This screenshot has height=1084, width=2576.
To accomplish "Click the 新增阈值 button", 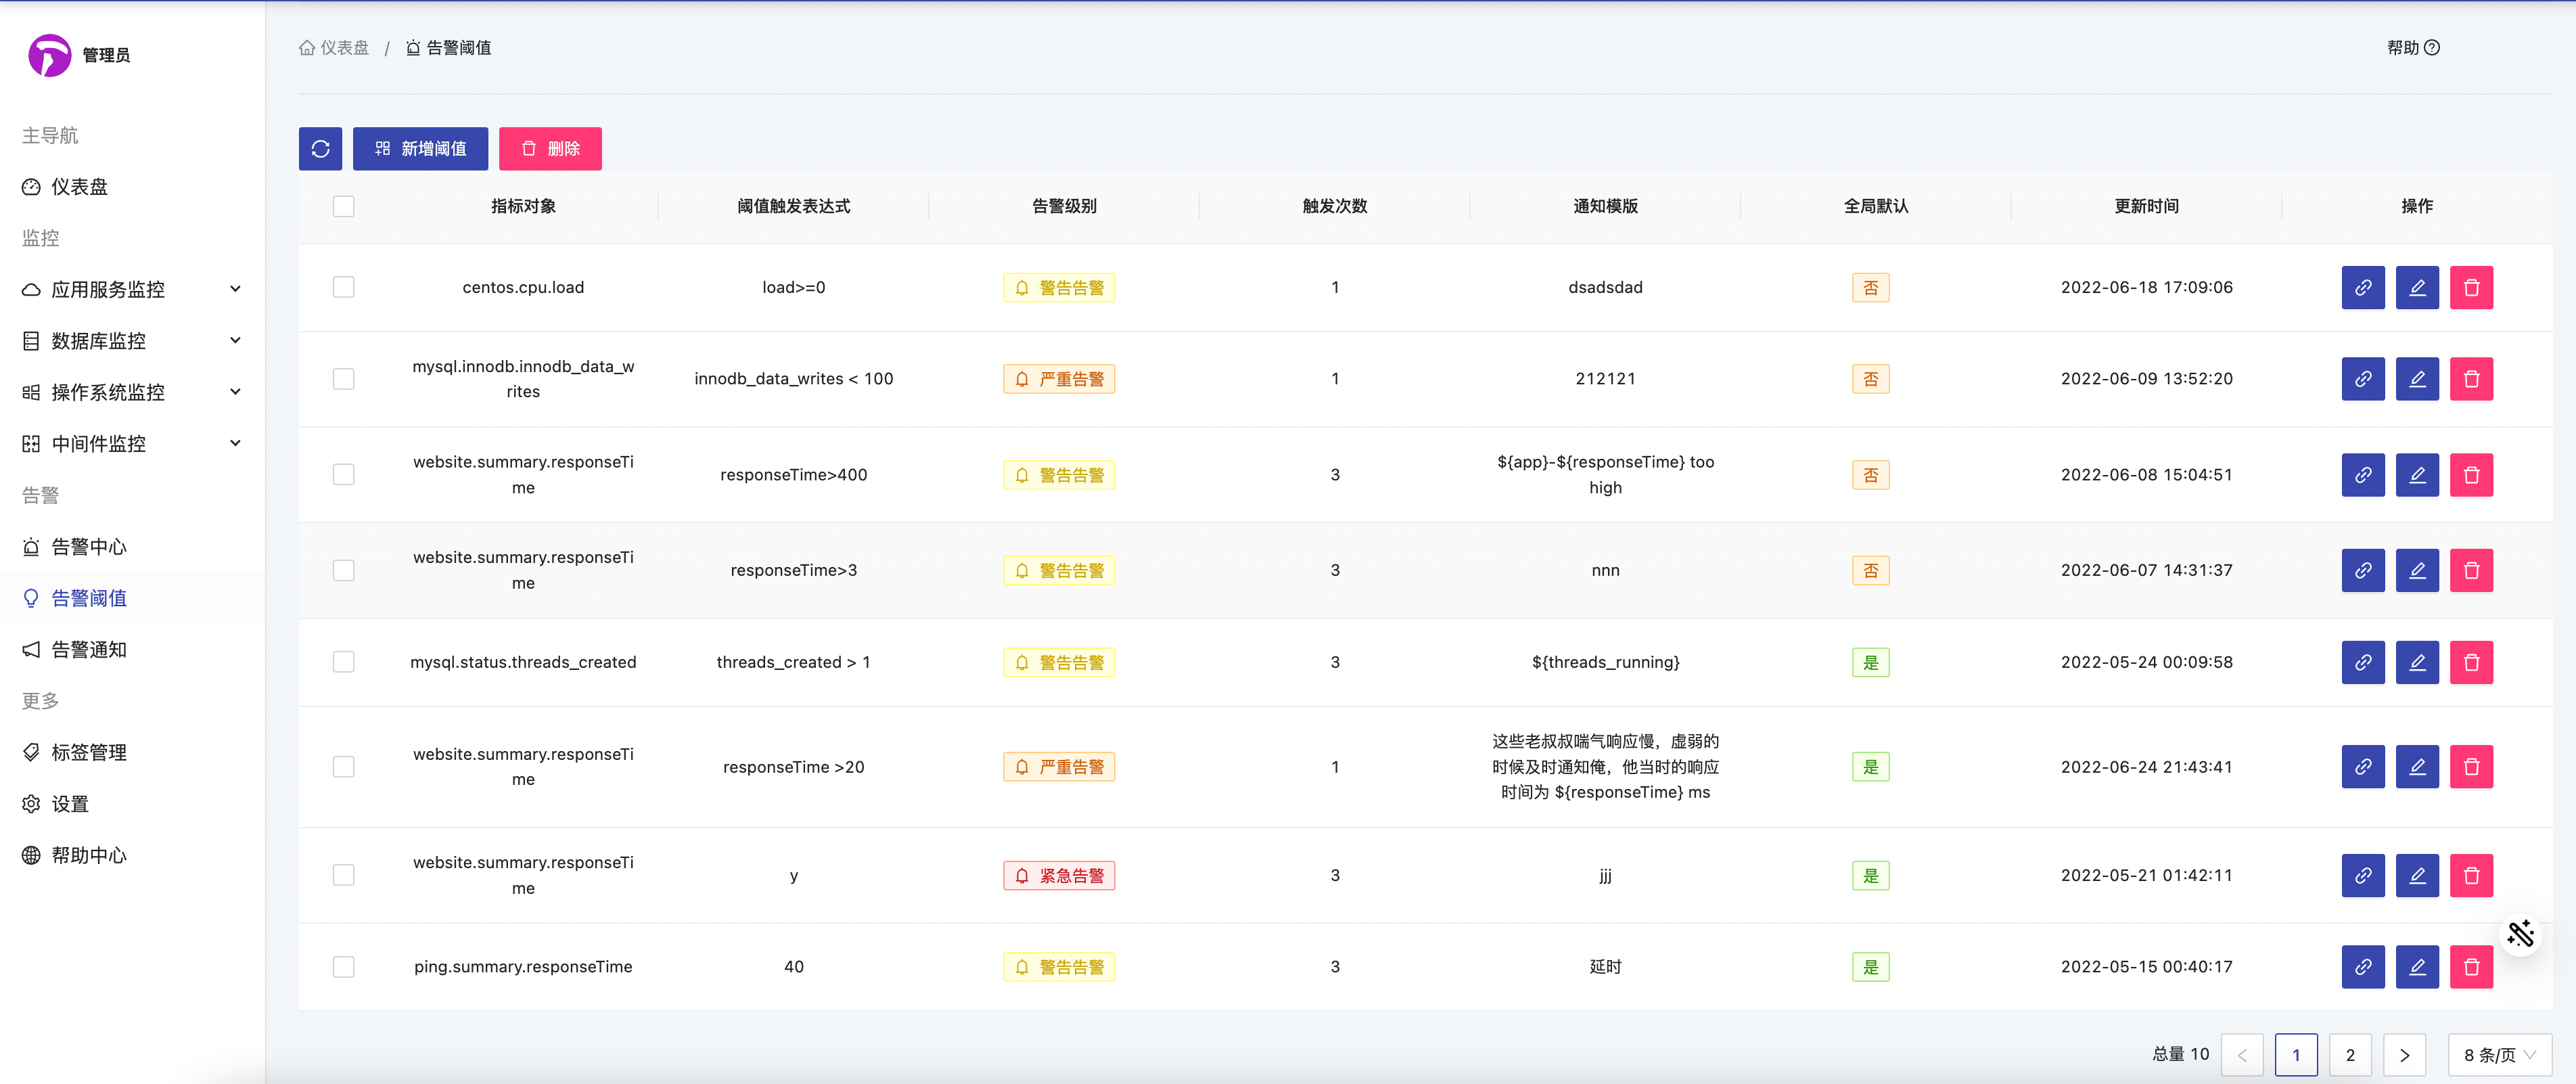I will tap(420, 148).
